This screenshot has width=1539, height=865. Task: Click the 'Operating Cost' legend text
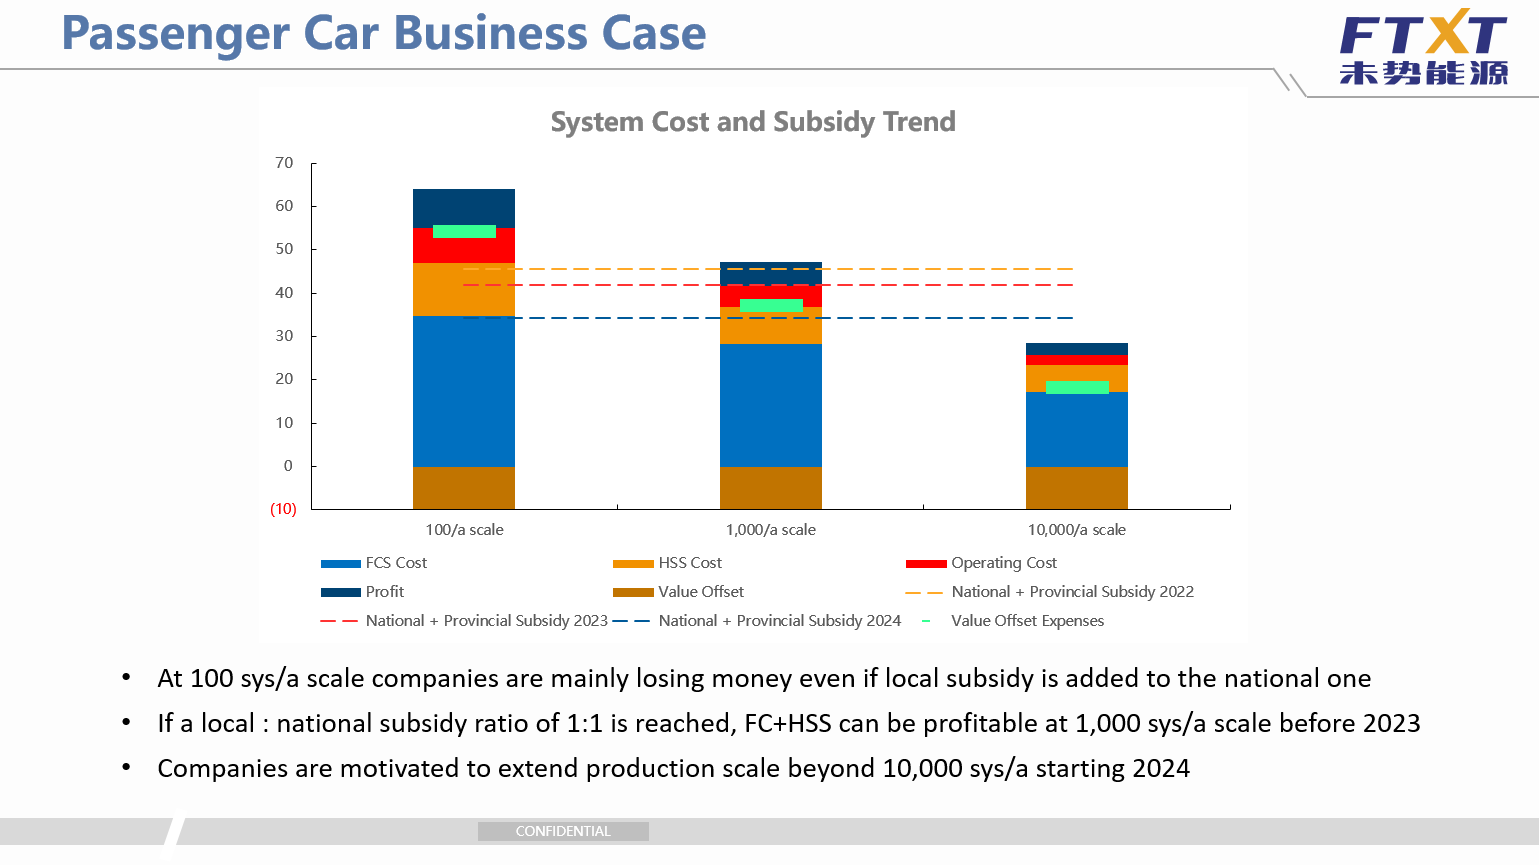[x=1004, y=563]
